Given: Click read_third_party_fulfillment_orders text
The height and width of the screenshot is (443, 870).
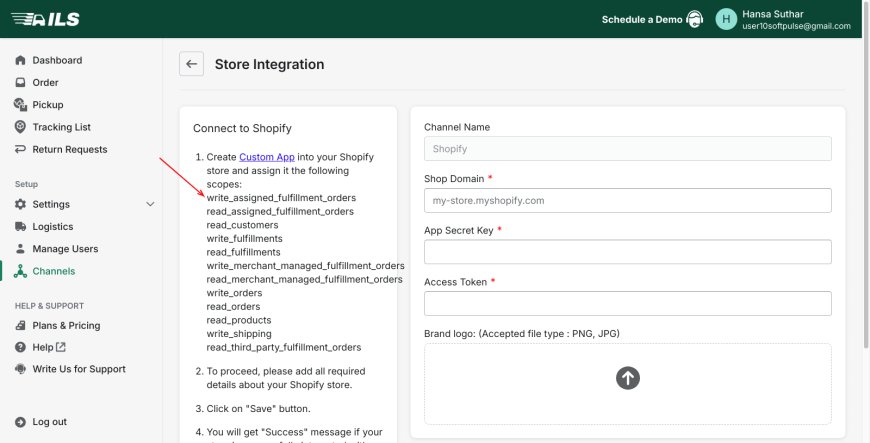Looking at the screenshot, I should pyautogui.click(x=284, y=348).
